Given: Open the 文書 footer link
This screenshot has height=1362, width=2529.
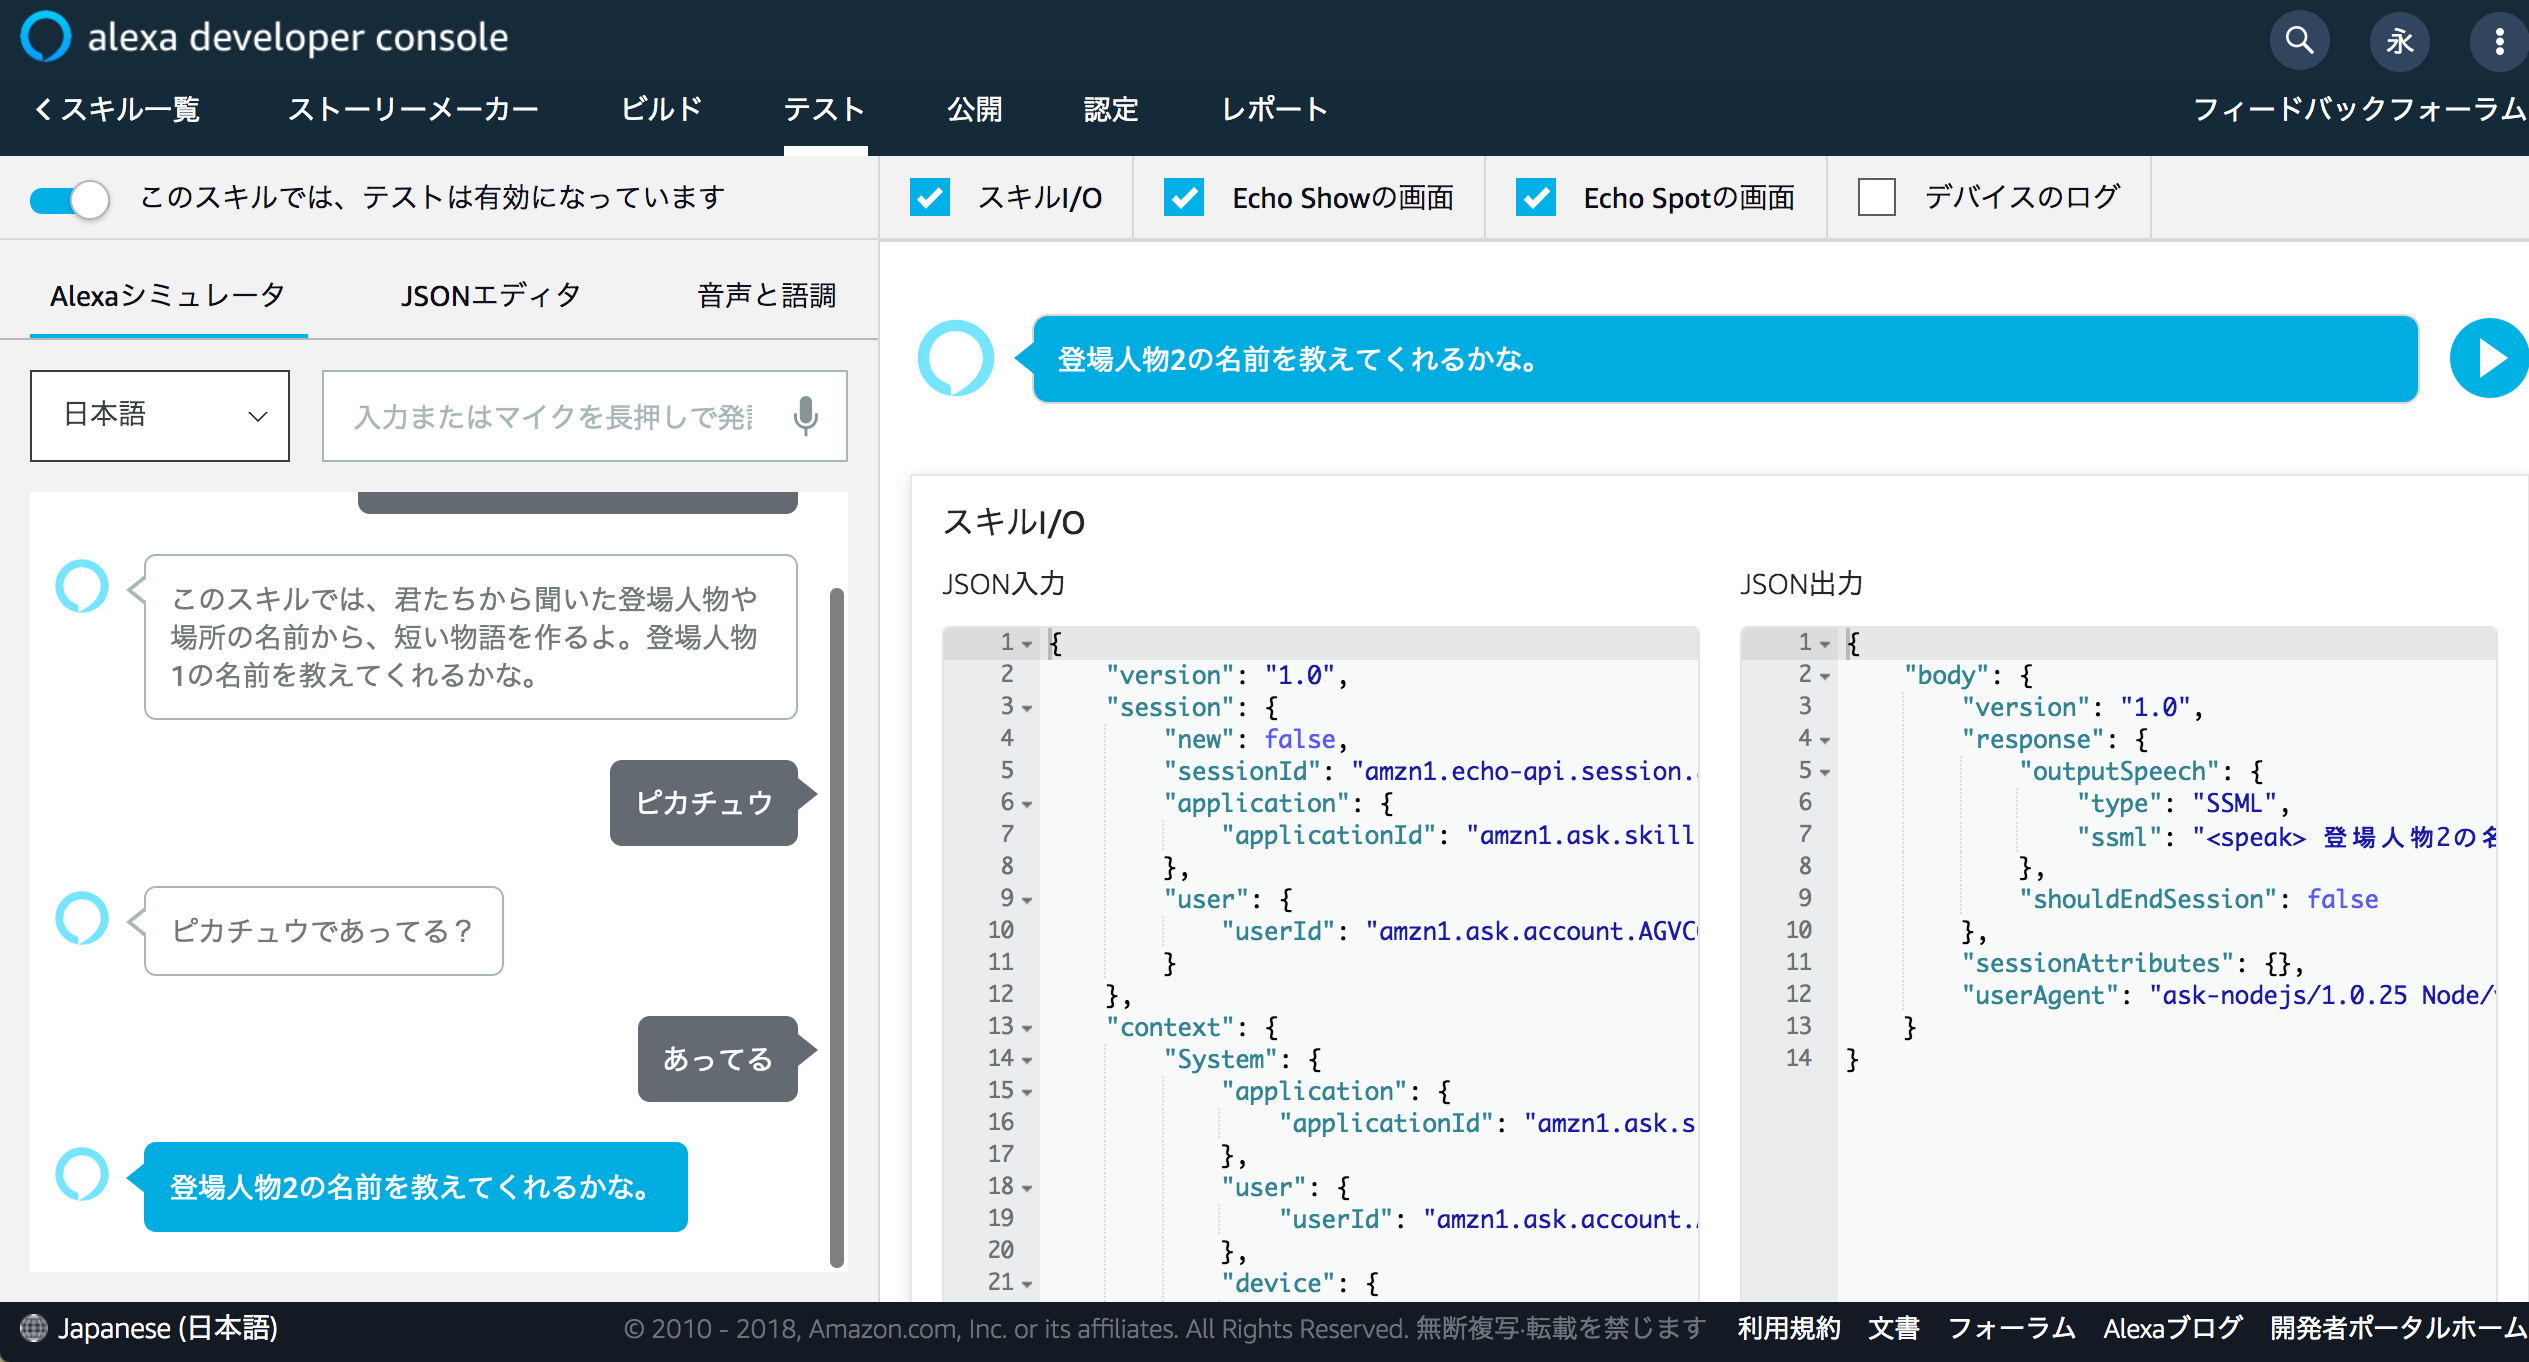Looking at the screenshot, I should [x=1894, y=1328].
